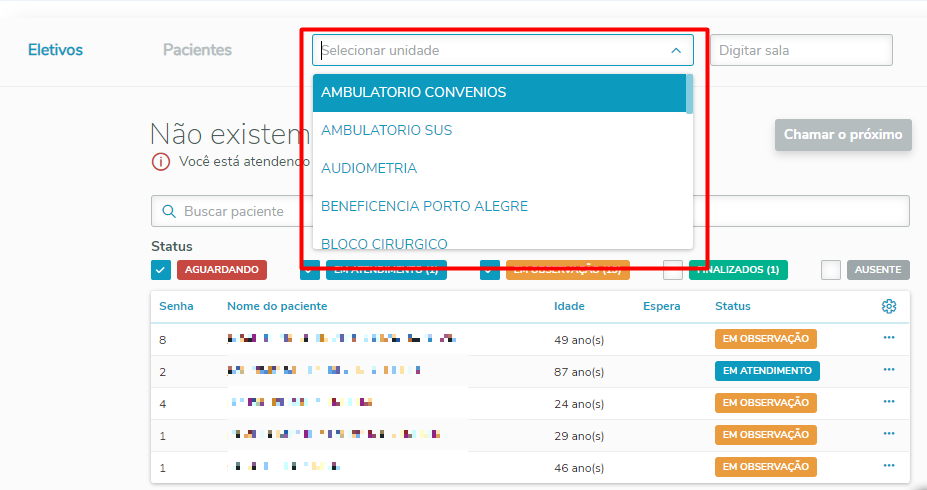Open the Eletivos tab

click(56, 50)
